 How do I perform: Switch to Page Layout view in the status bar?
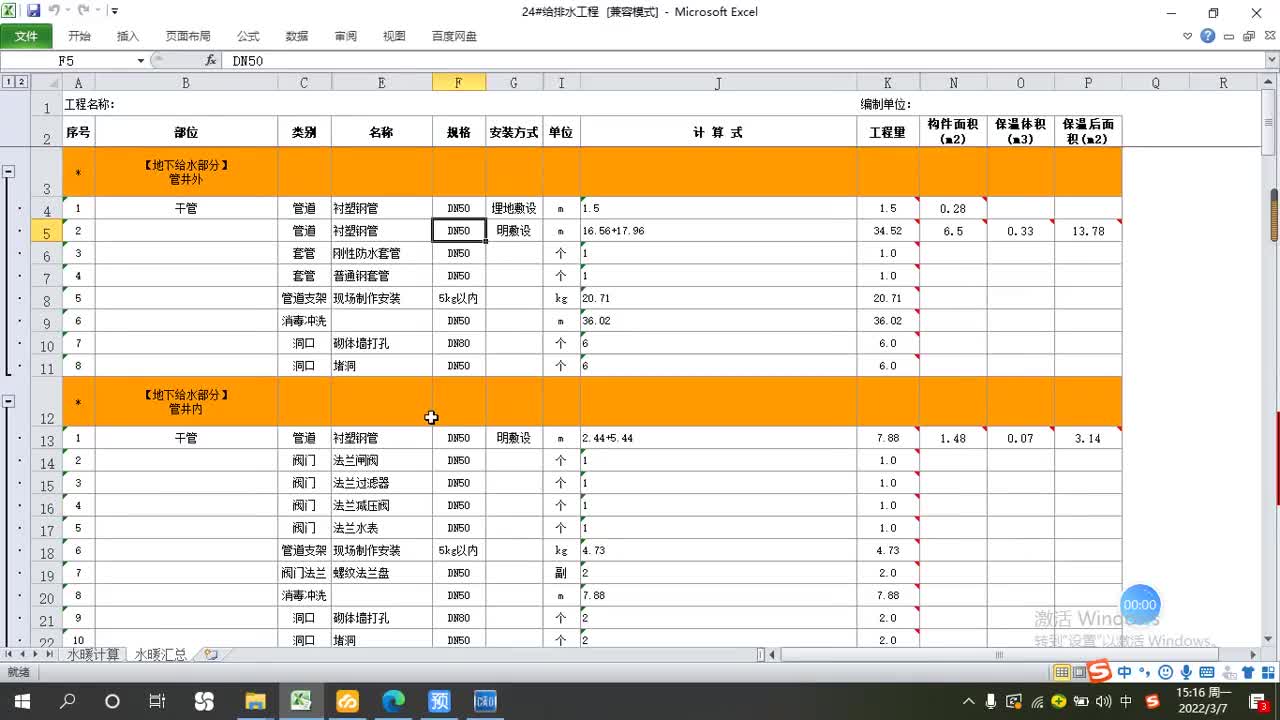(x=1079, y=672)
